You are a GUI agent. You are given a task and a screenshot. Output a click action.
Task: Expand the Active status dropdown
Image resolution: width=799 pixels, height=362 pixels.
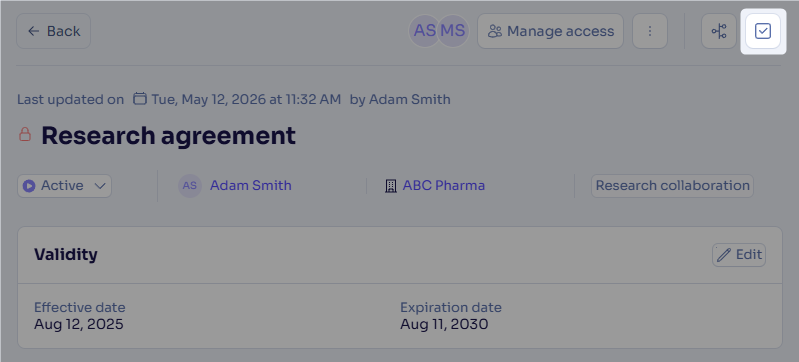click(x=64, y=186)
